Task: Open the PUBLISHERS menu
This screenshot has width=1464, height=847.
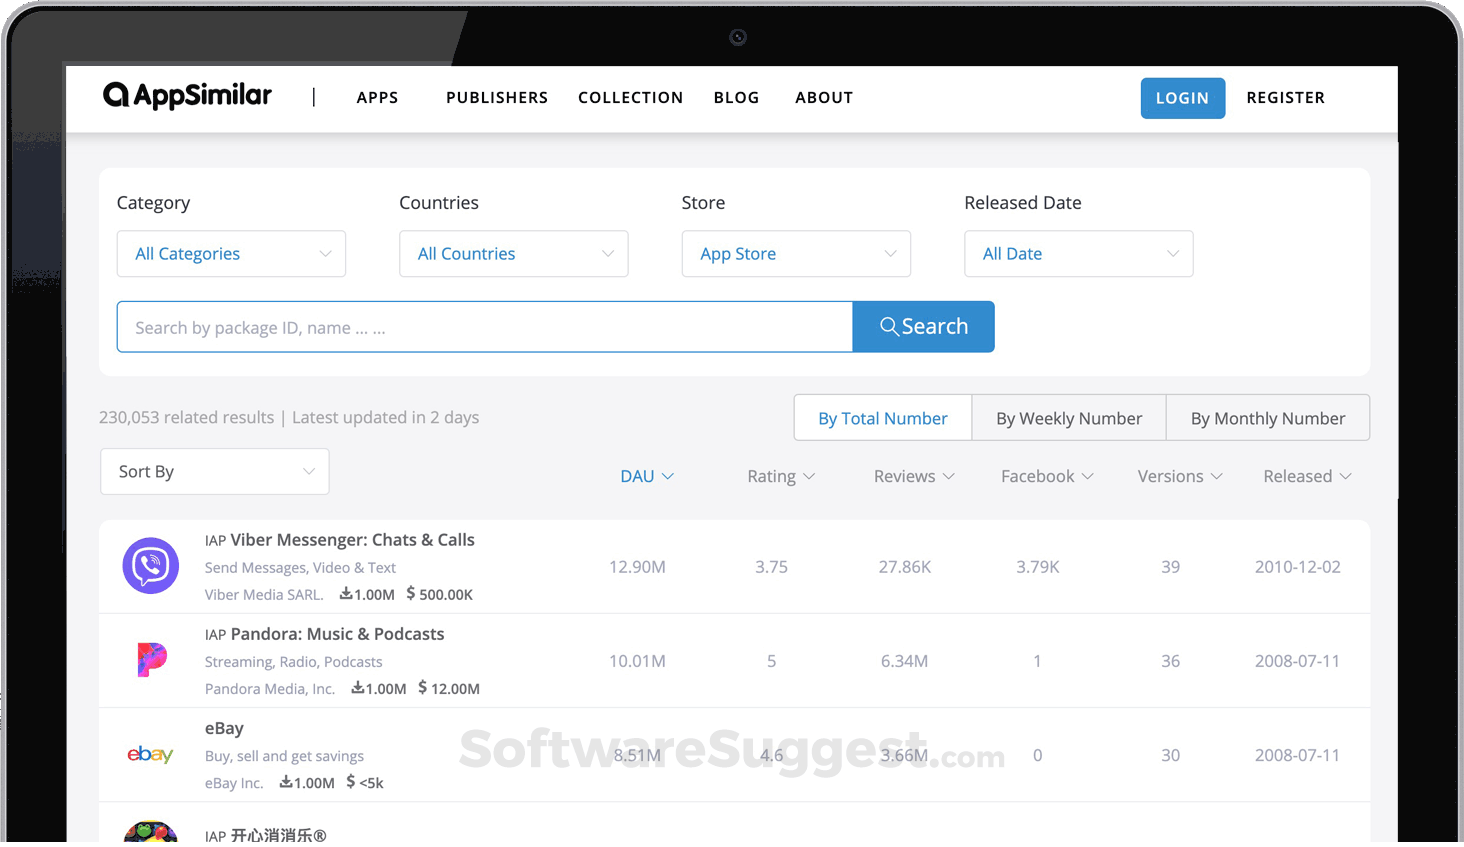Action: click(497, 97)
